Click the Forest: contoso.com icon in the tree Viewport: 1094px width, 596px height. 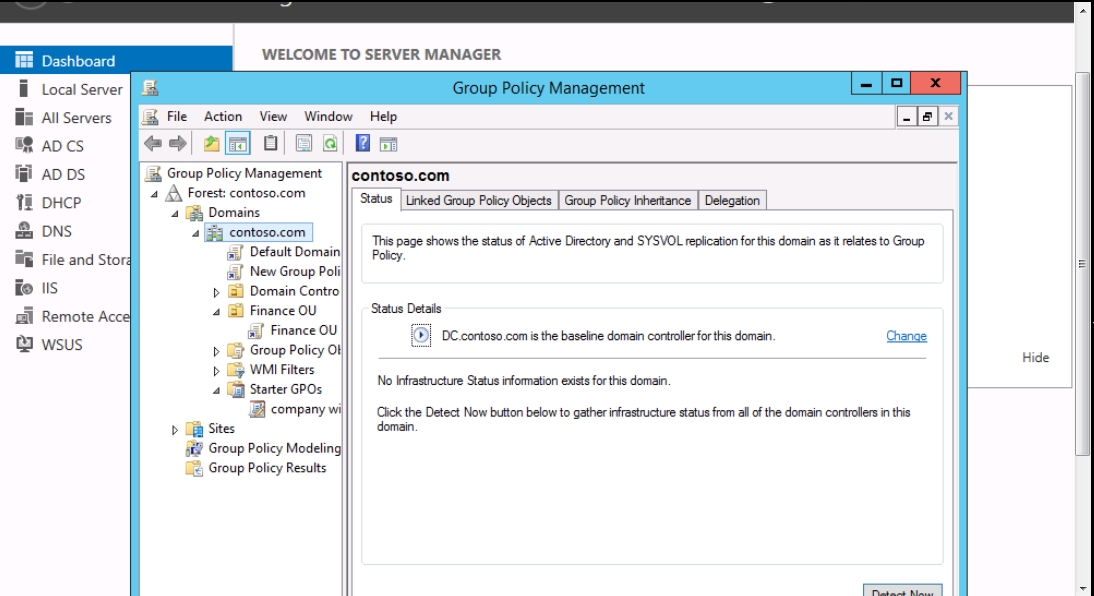coord(174,193)
